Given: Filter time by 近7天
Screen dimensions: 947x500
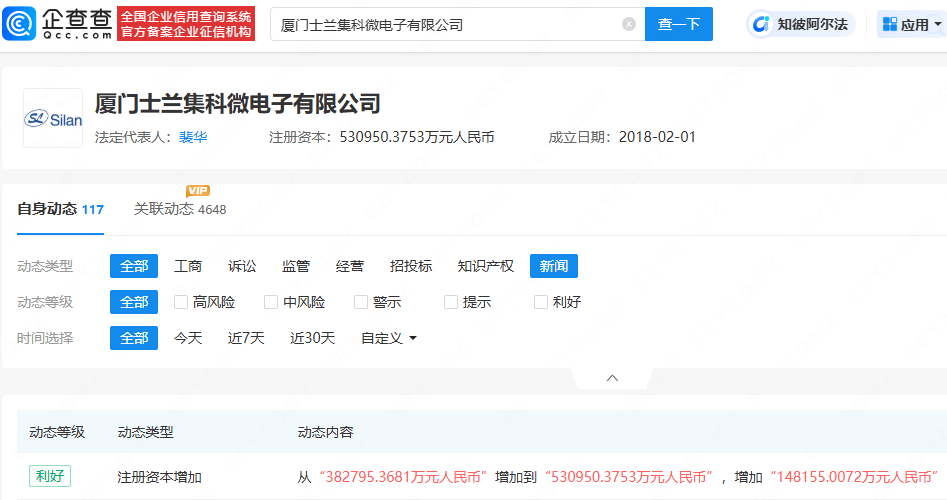Looking at the screenshot, I should tap(246, 338).
